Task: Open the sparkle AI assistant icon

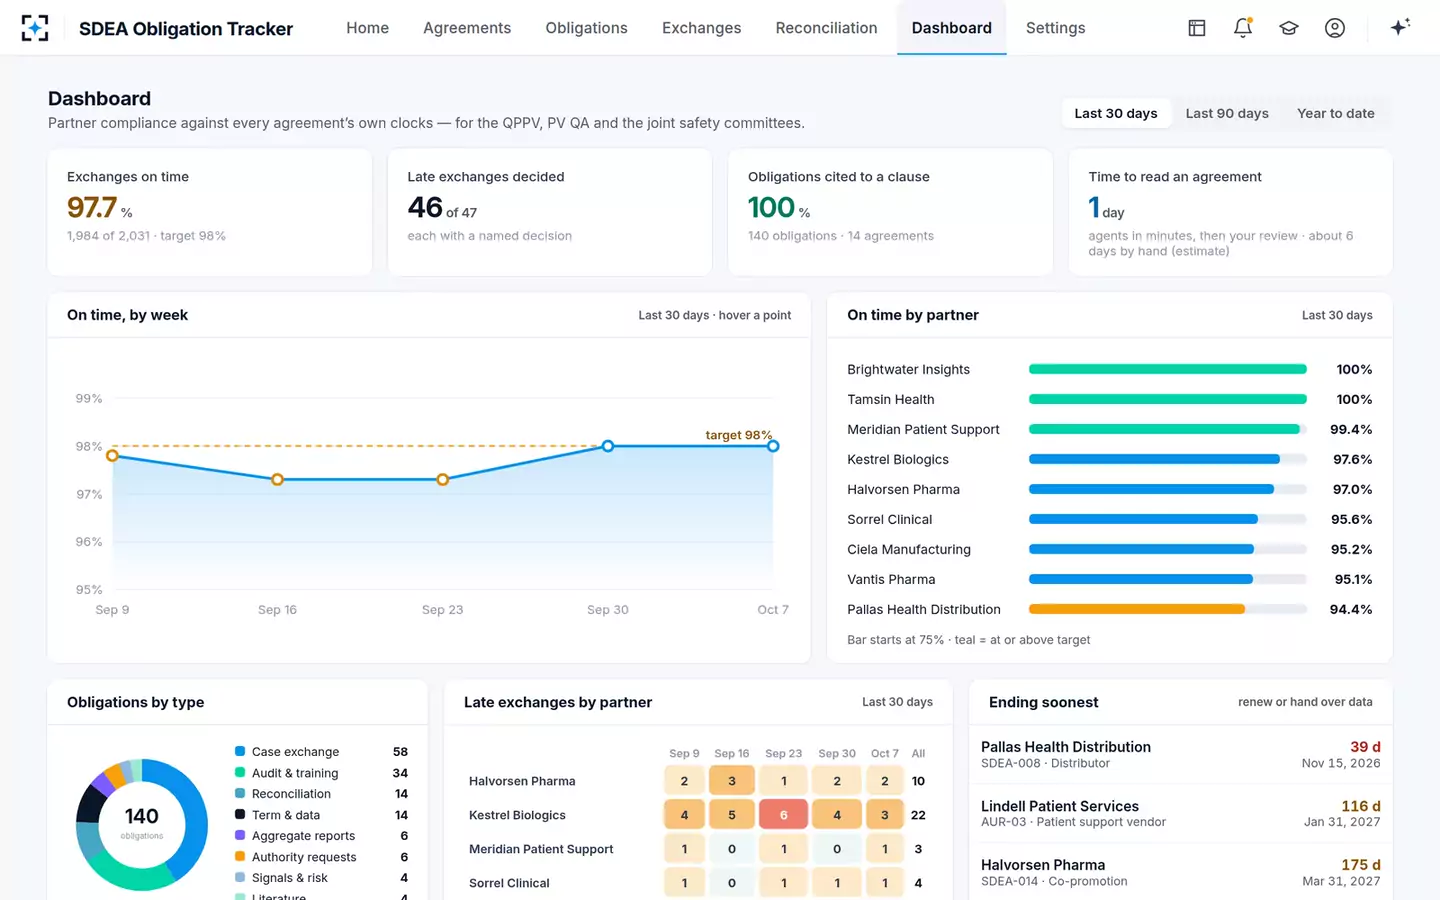Action: click(1400, 27)
